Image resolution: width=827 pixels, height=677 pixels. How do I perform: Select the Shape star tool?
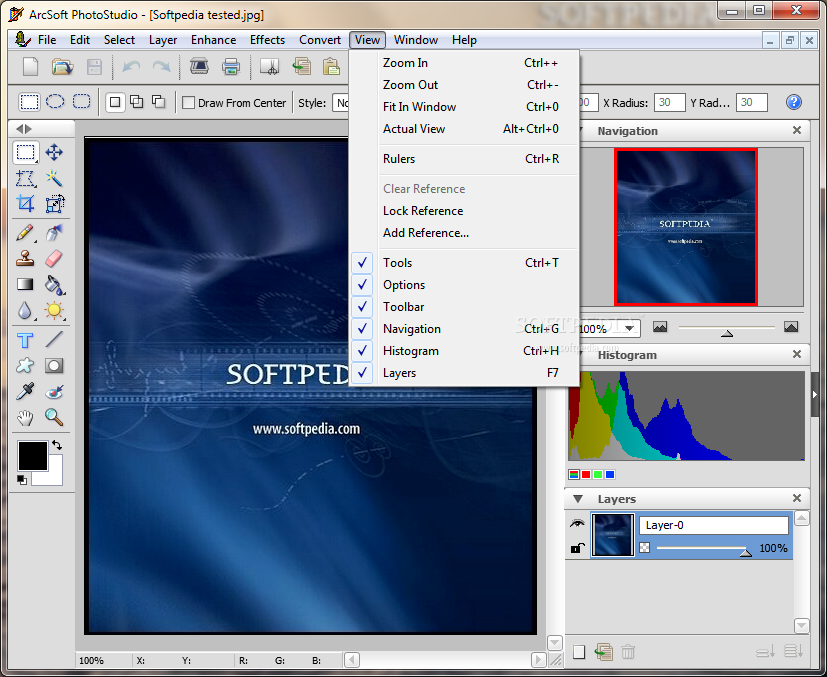25,365
